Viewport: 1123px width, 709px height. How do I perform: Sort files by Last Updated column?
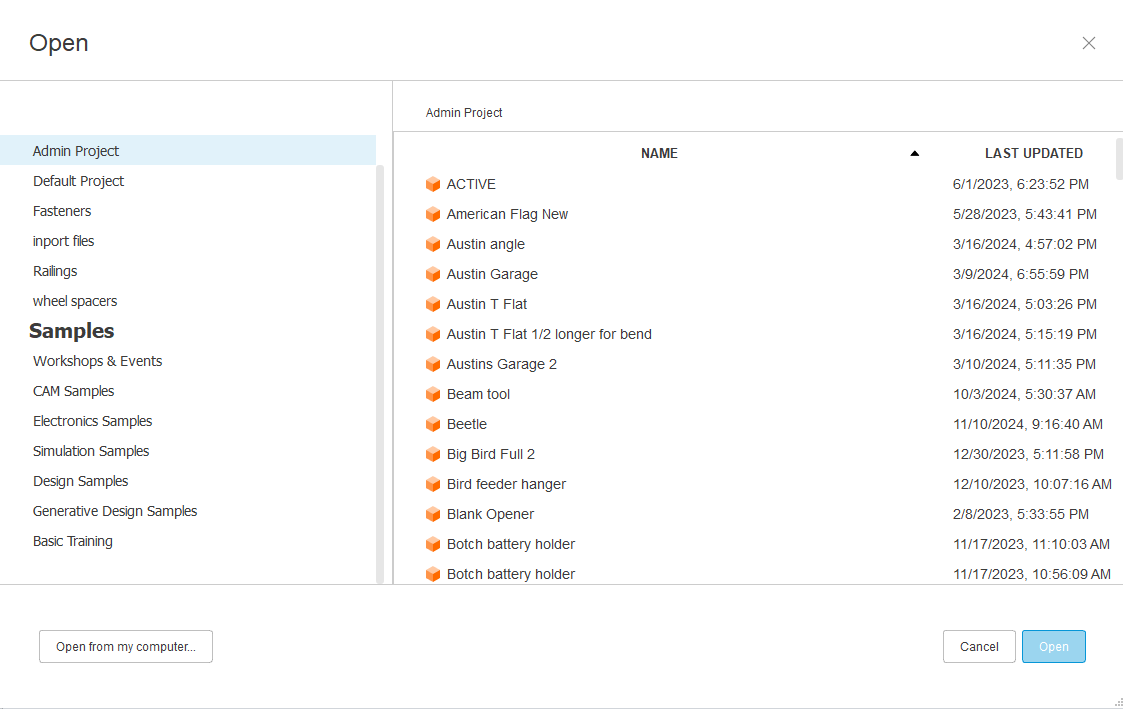click(1033, 154)
